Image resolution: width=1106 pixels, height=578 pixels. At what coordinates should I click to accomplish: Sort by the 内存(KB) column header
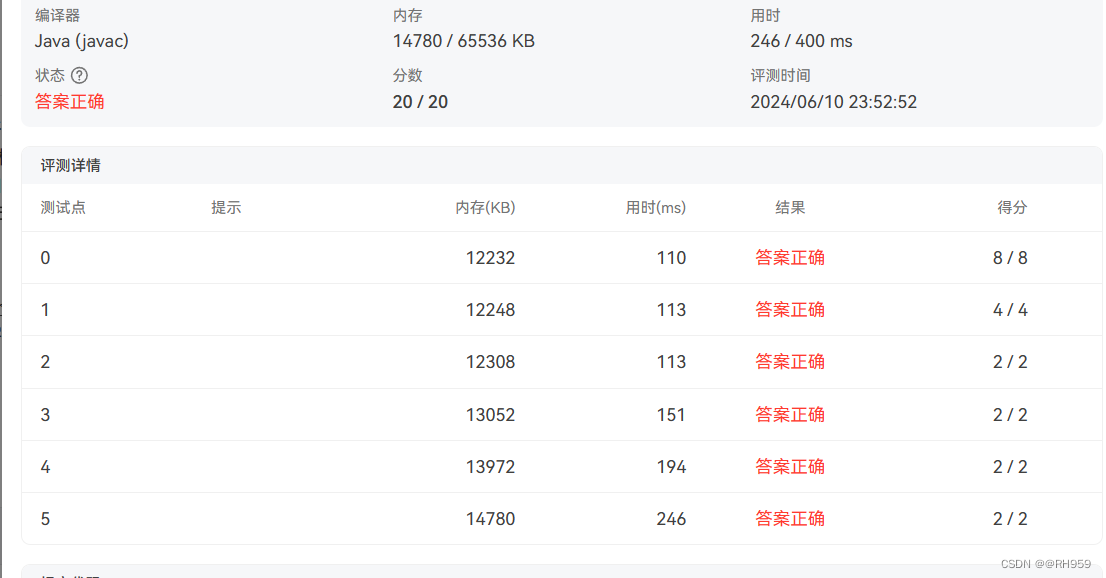click(x=486, y=207)
